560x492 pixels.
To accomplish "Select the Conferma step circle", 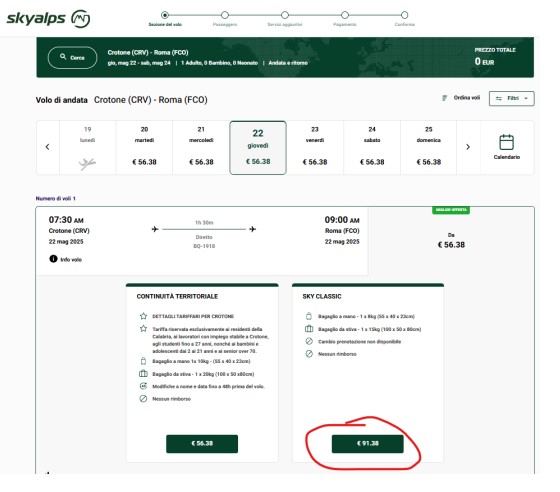I will pyautogui.click(x=404, y=15).
